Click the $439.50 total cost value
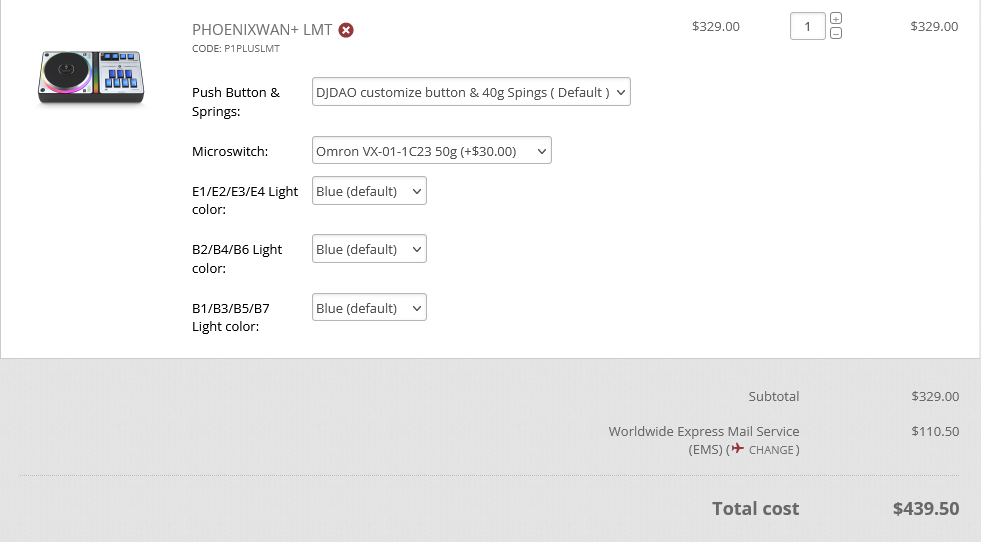Image resolution: width=981 pixels, height=542 pixels. click(926, 509)
